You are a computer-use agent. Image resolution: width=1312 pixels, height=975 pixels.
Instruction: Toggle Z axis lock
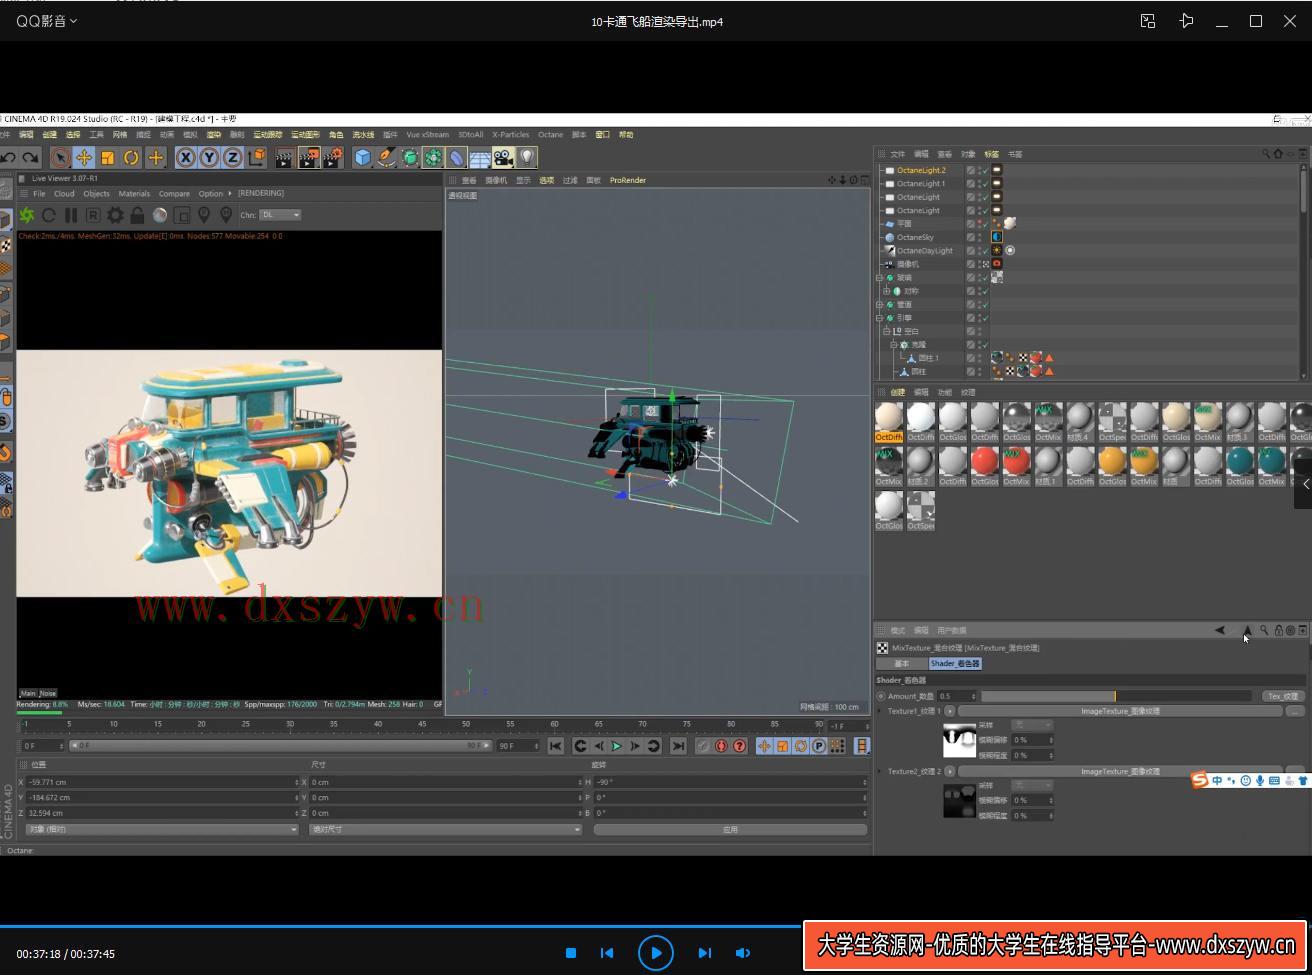(x=232, y=157)
